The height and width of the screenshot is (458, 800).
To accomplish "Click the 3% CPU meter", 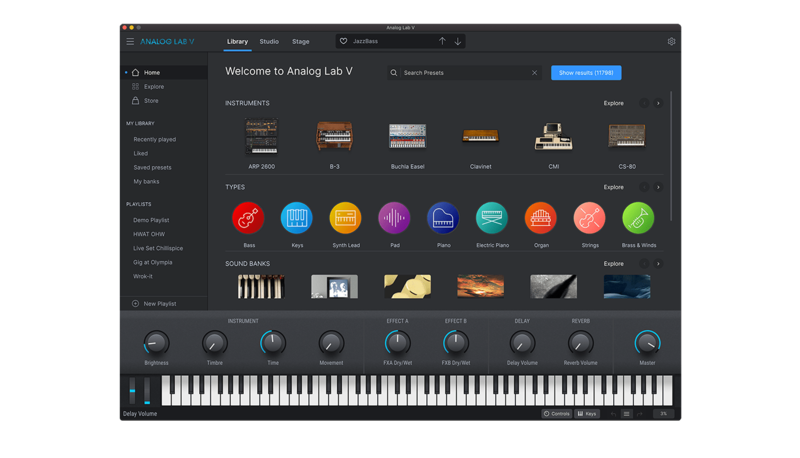I will (x=663, y=414).
